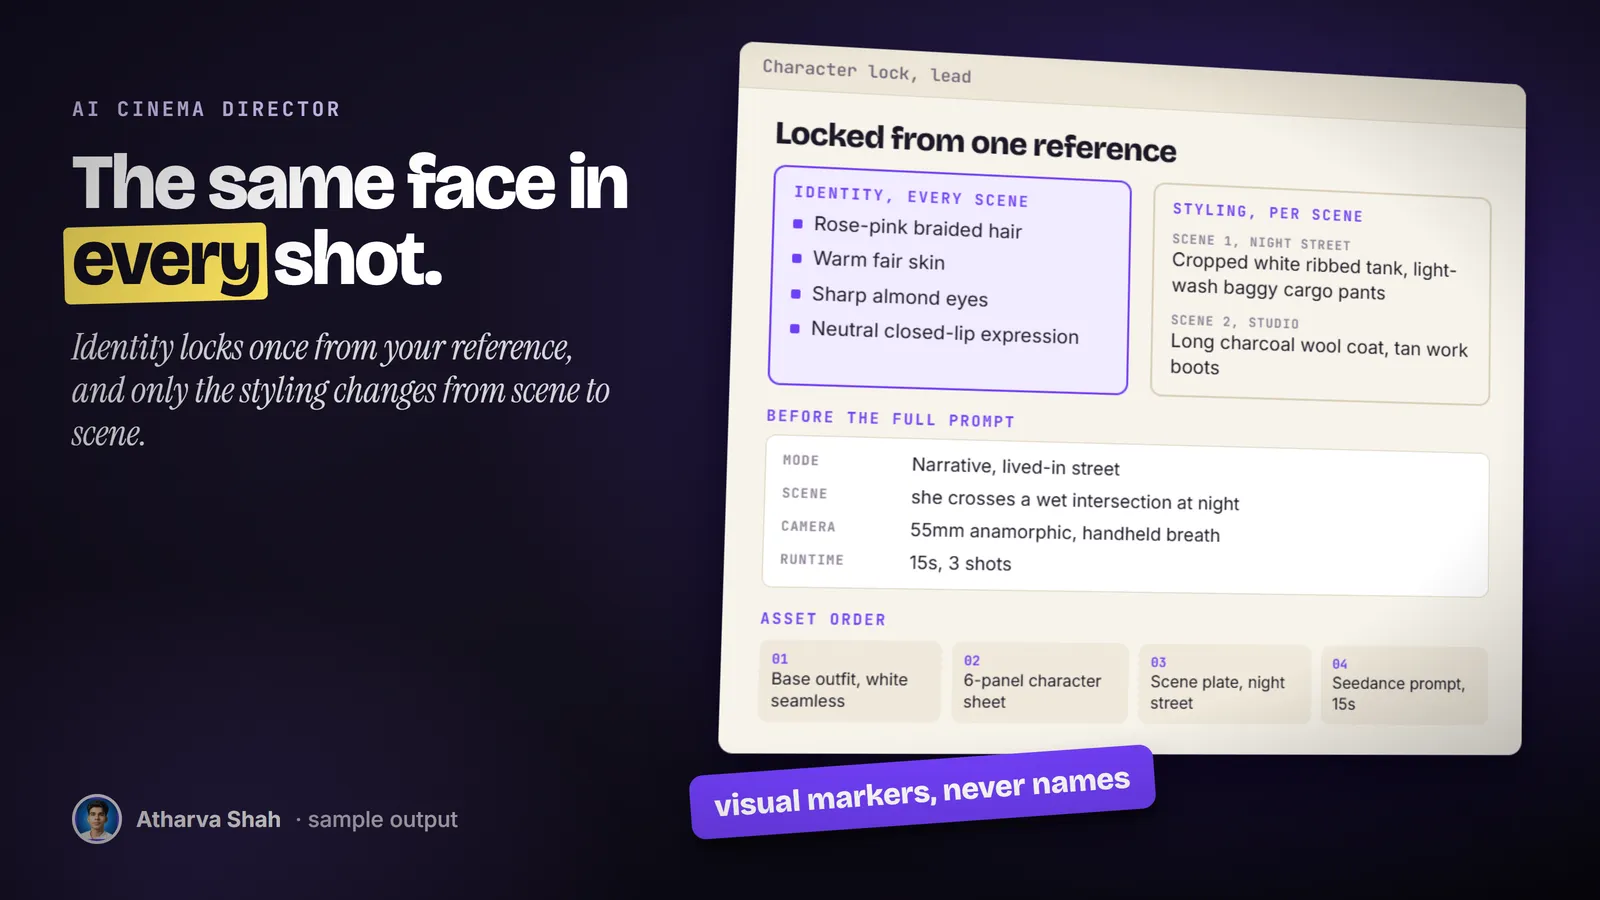1600x900 pixels.
Task: Select 'Neutral closed-lip expression' item
Action: tap(944, 332)
